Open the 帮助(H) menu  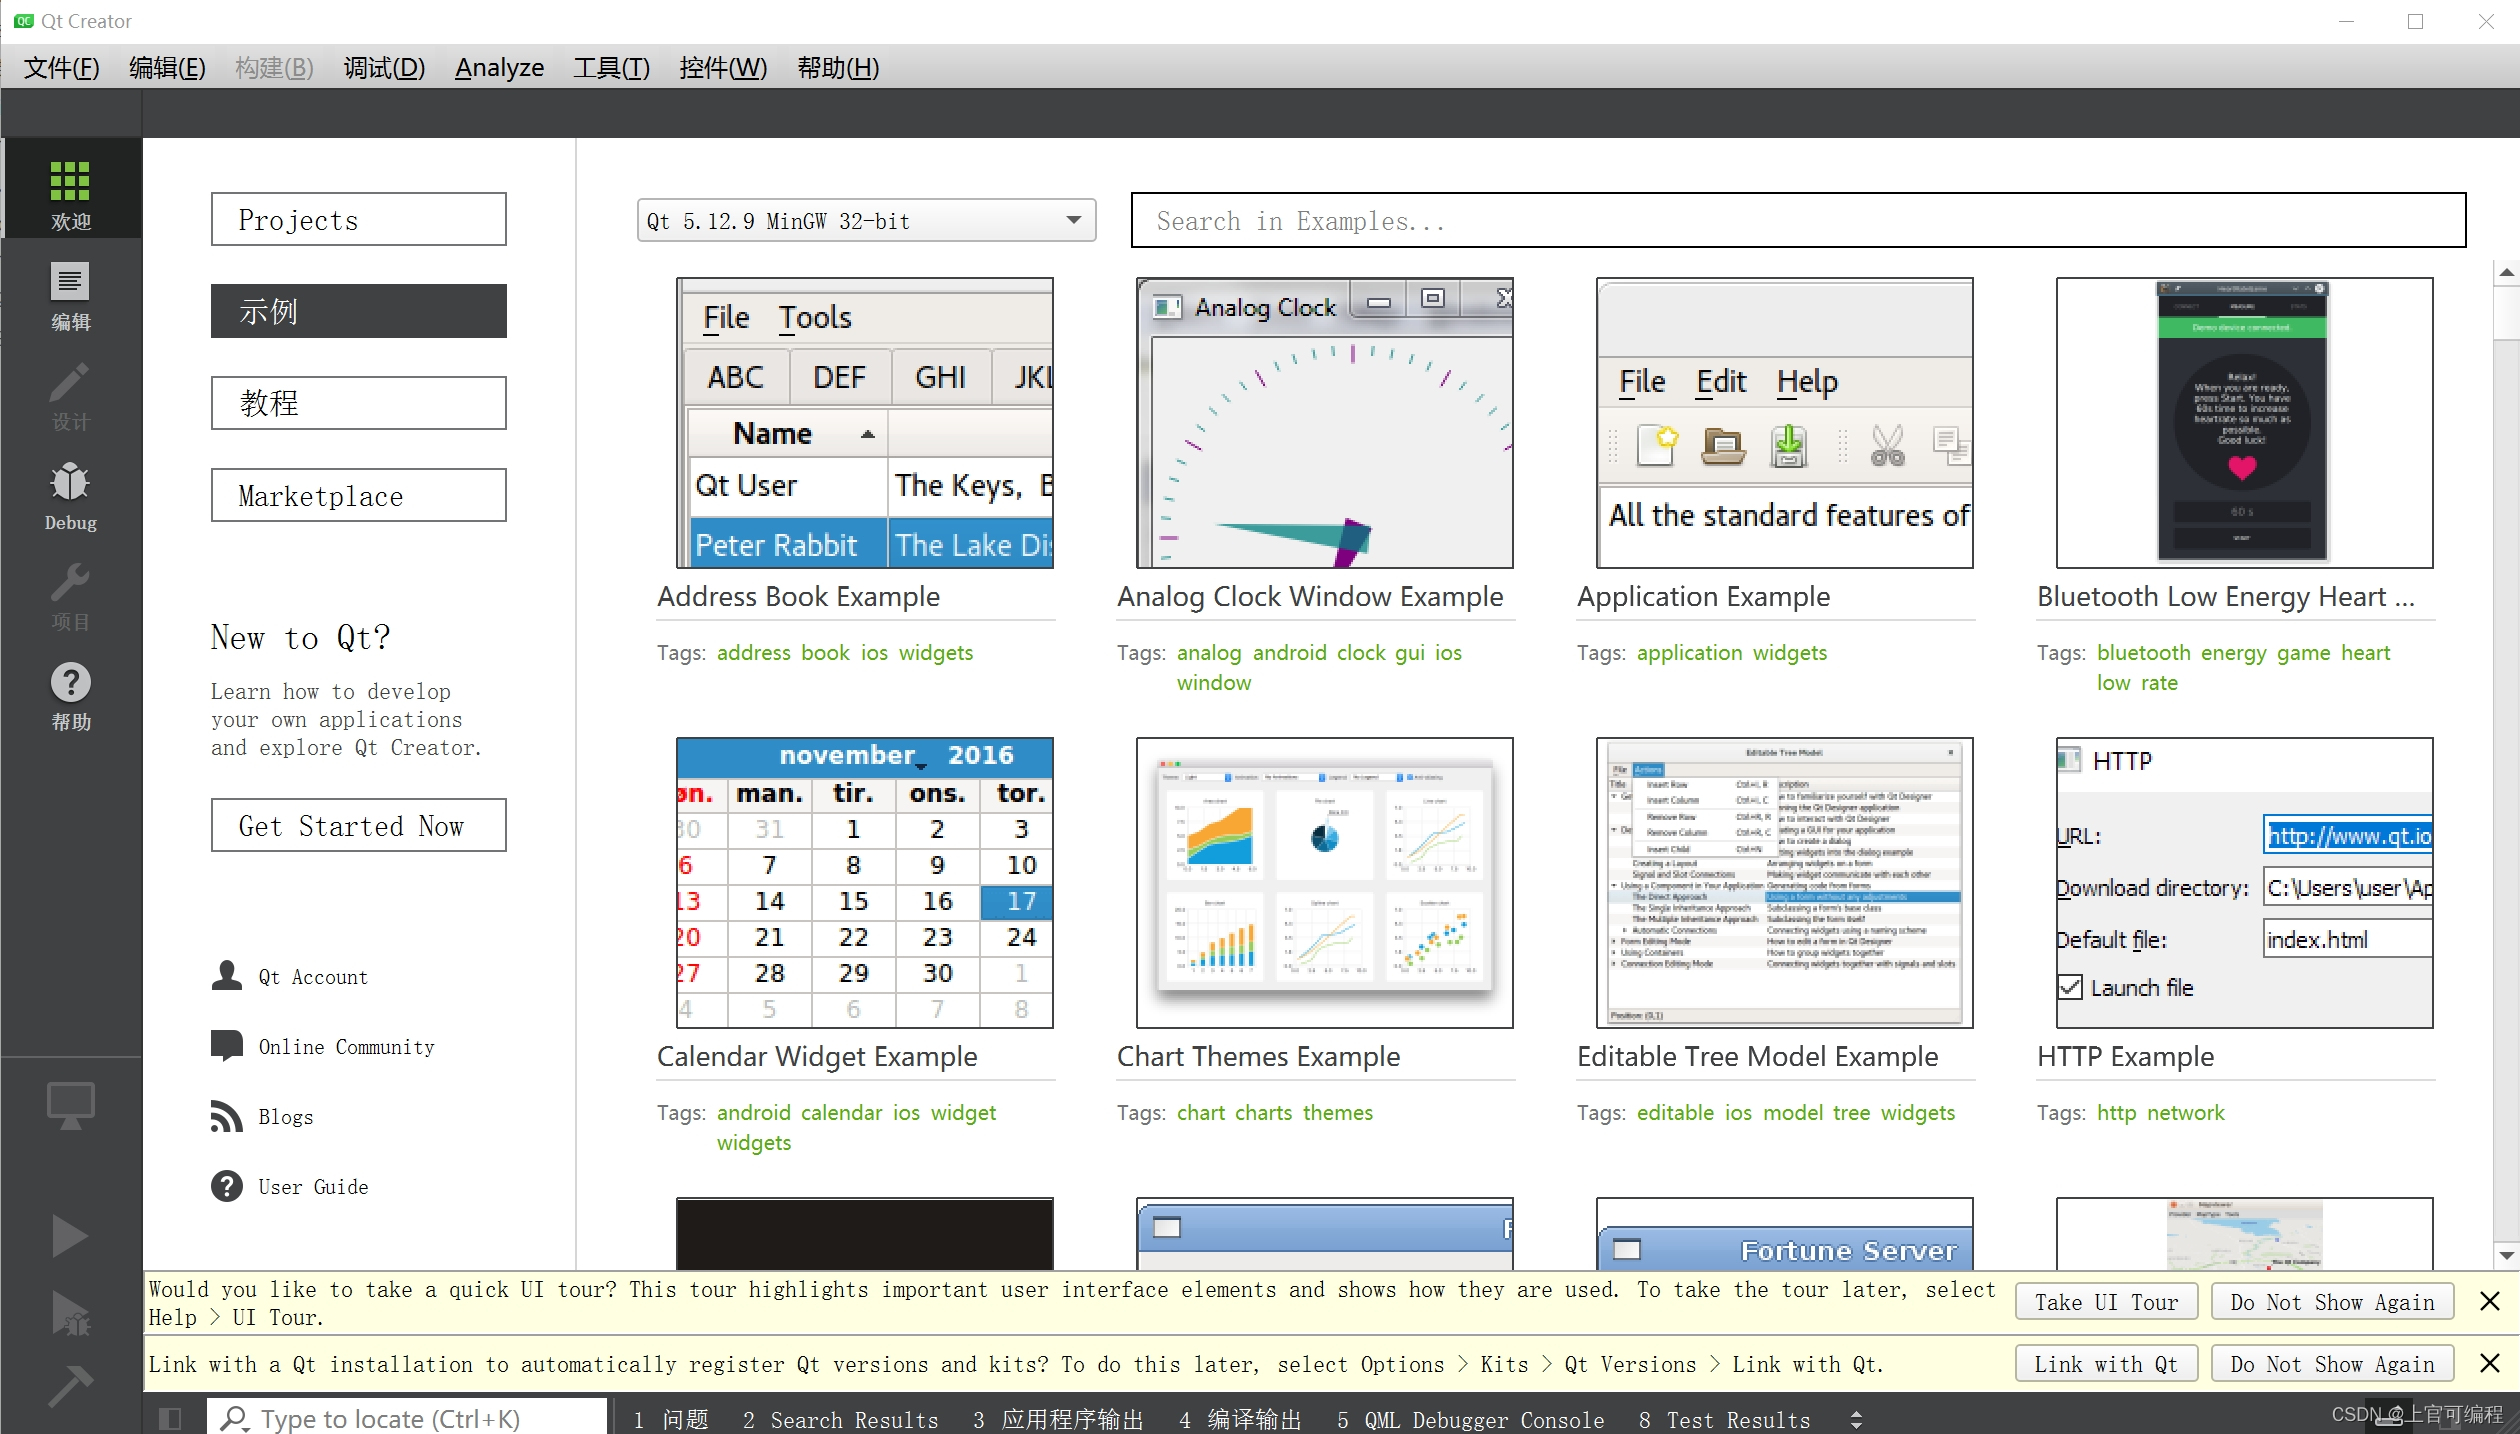838,67
